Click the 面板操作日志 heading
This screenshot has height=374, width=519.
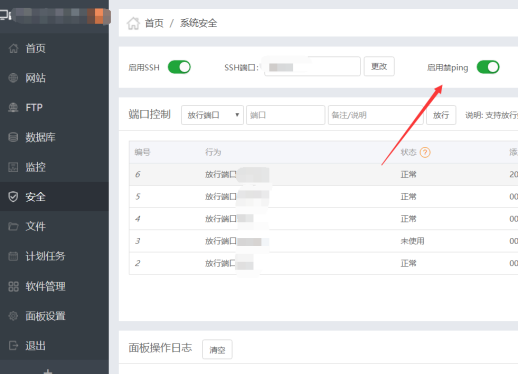[160, 348]
